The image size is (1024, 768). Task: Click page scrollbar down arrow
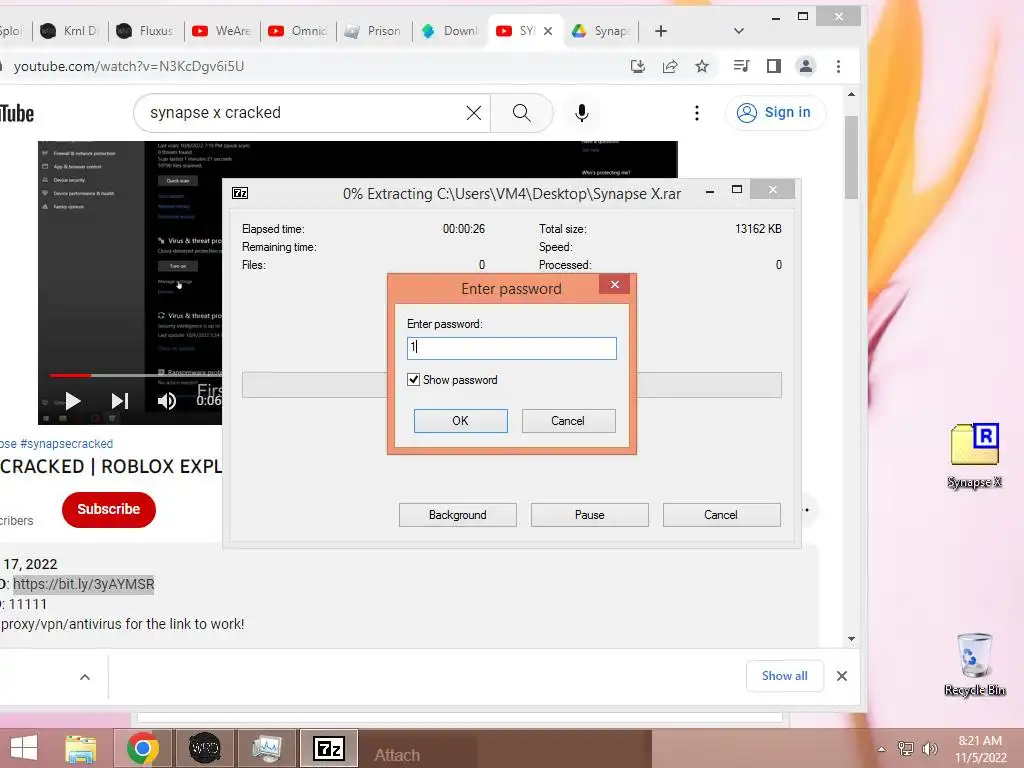coord(851,639)
